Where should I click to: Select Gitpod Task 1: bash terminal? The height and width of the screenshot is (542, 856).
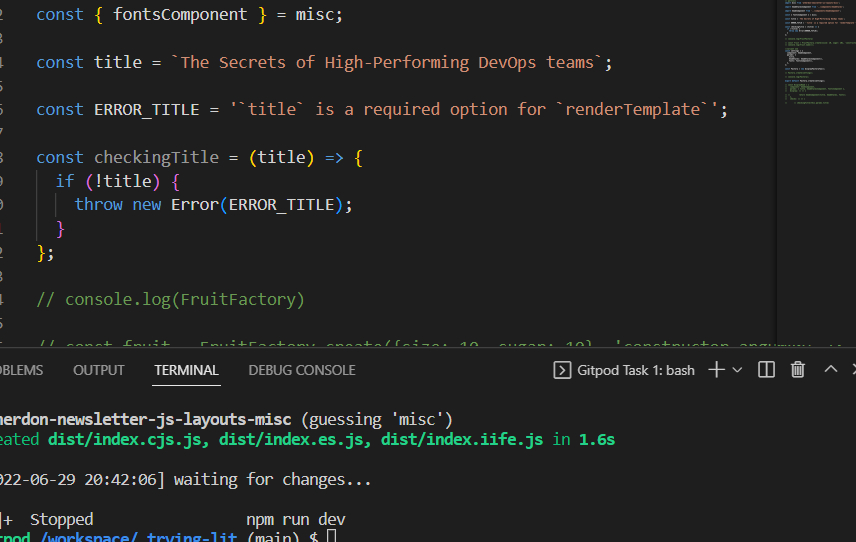[624, 370]
